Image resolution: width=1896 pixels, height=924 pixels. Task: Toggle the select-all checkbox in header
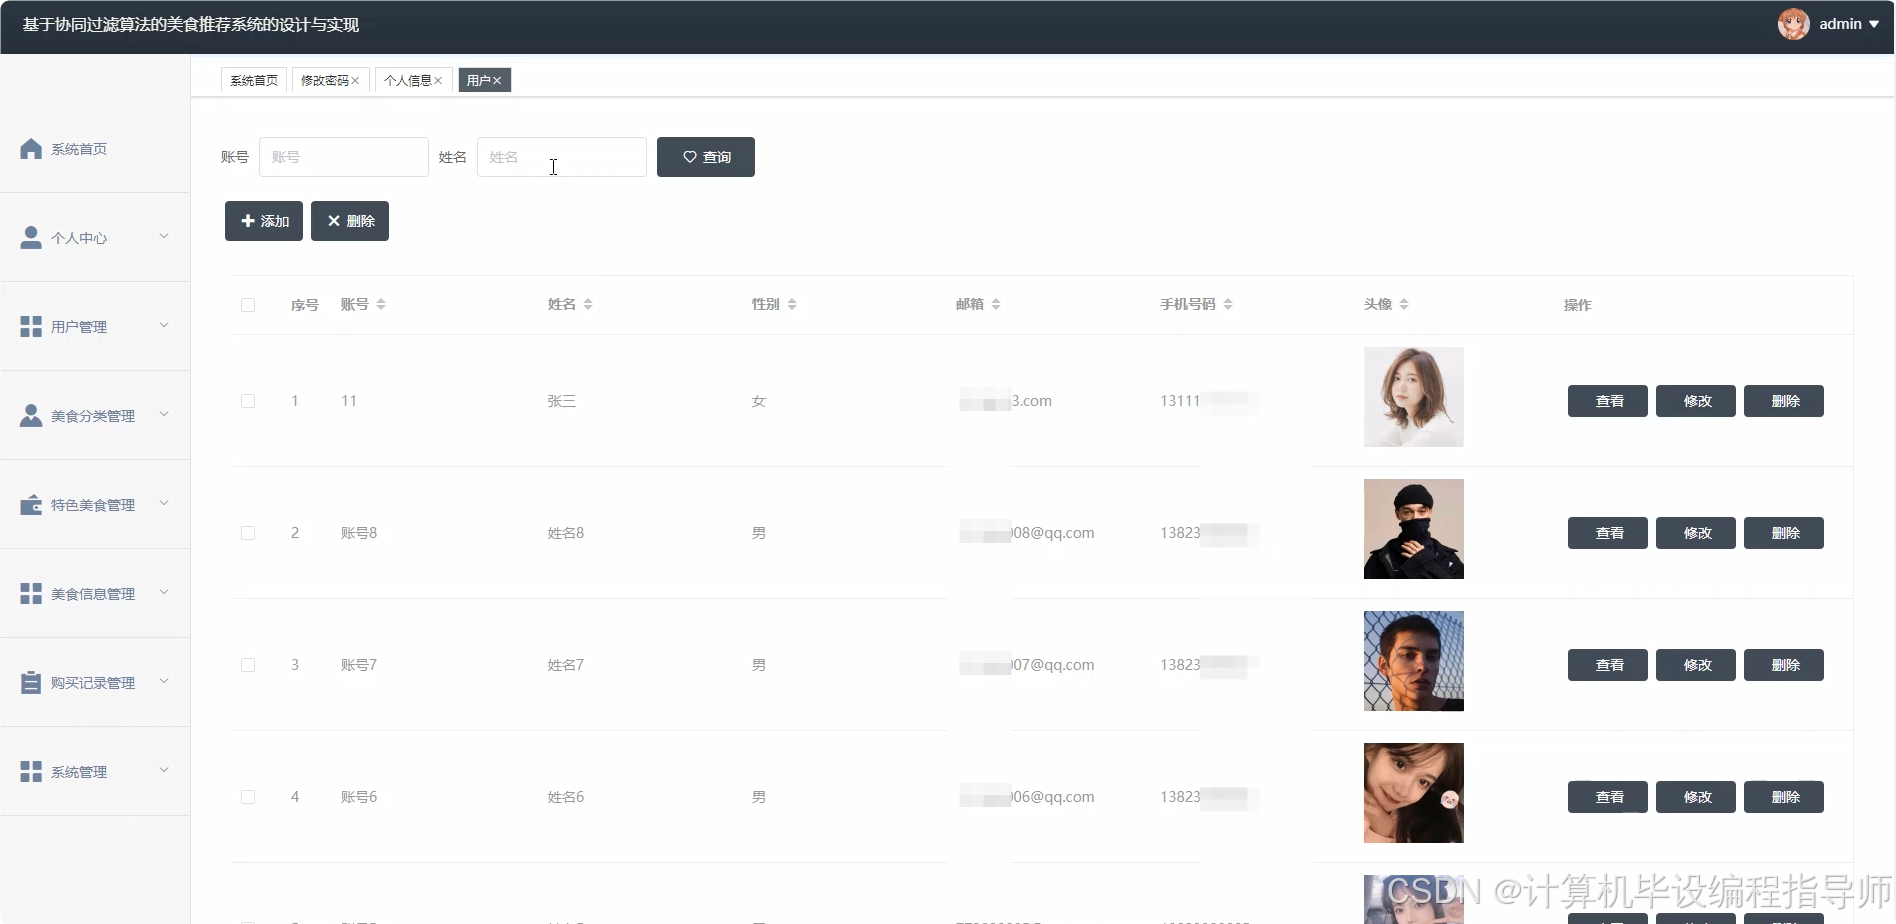pos(248,305)
